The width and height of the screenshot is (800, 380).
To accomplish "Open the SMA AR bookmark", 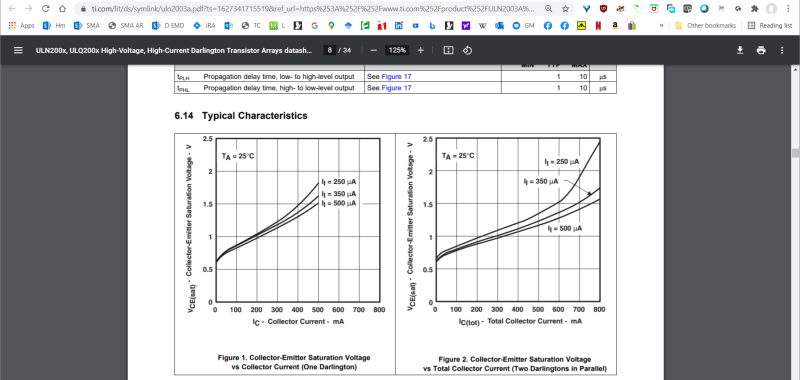I will [126, 26].
